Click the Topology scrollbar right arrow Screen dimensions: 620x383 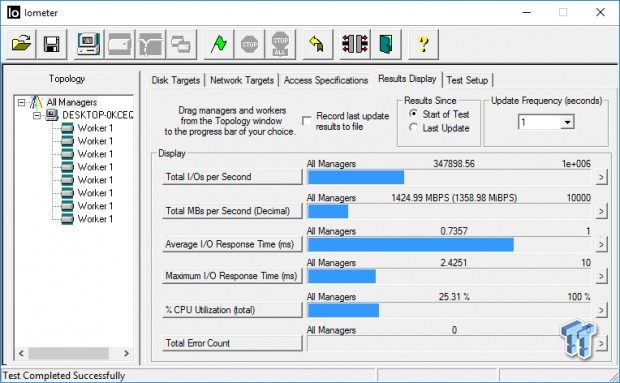[126, 353]
